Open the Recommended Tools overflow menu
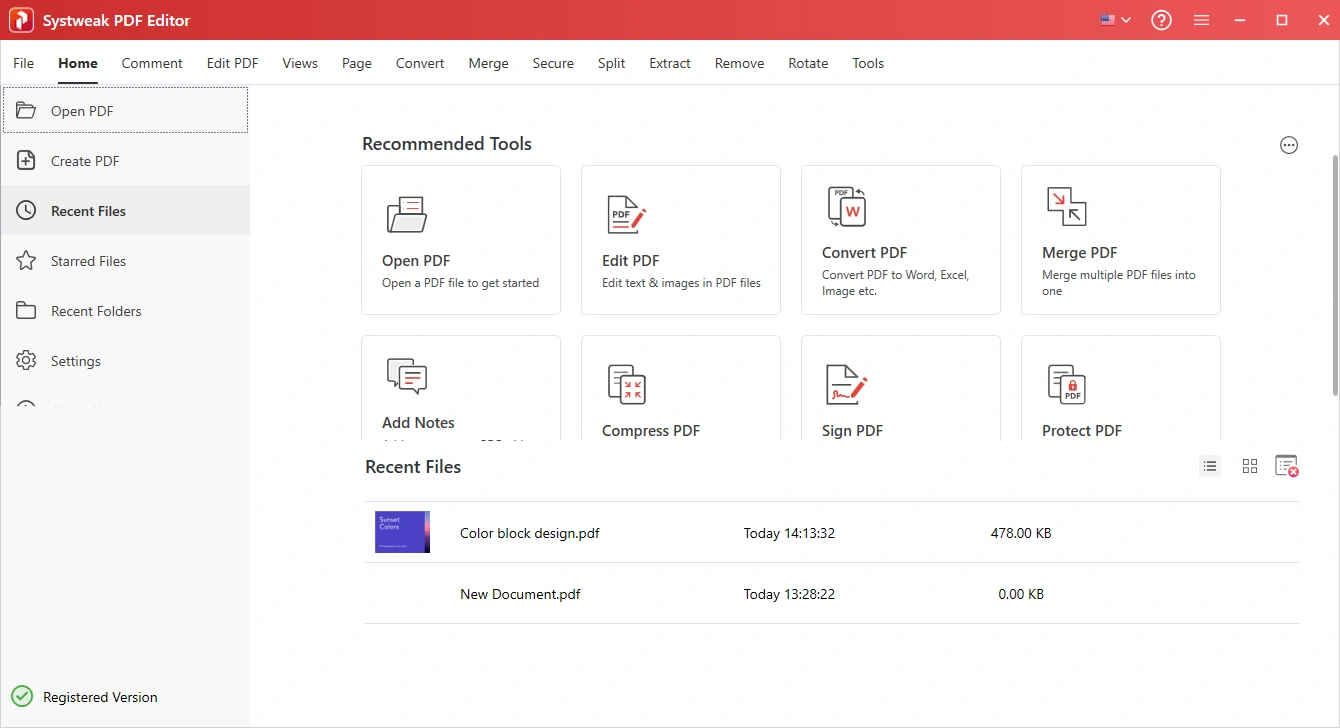The image size is (1340, 728). (1288, 144)
